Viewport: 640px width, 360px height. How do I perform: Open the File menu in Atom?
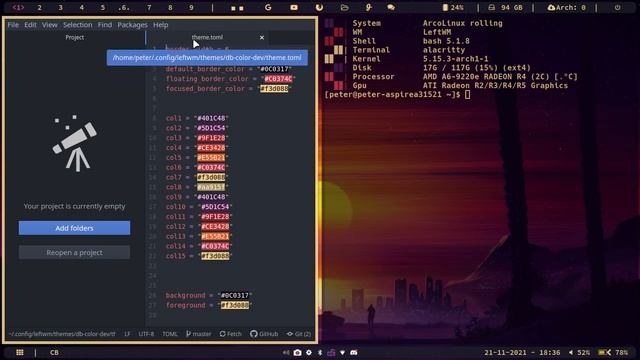pyautogui.click(x=13, y=25)
